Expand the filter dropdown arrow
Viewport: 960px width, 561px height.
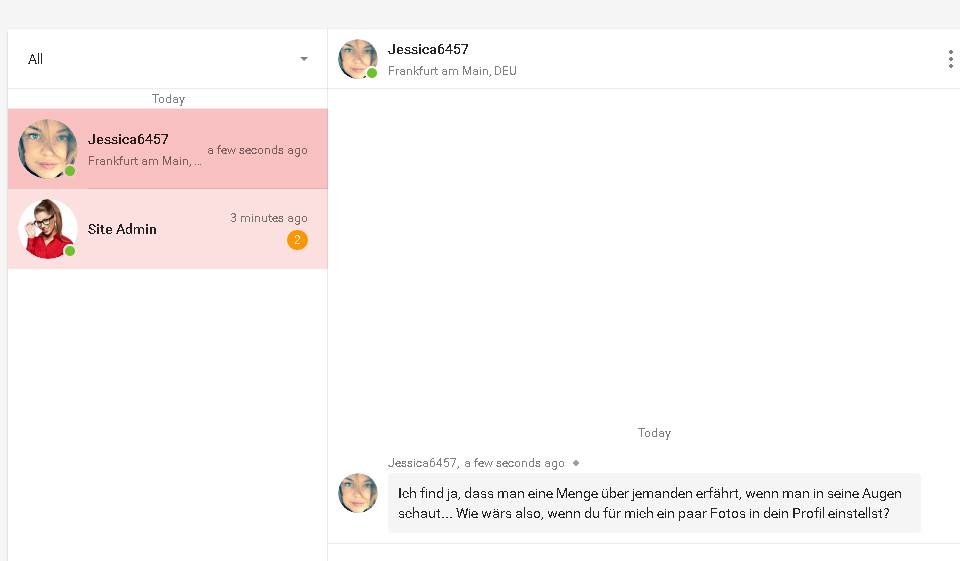(304, 59)
